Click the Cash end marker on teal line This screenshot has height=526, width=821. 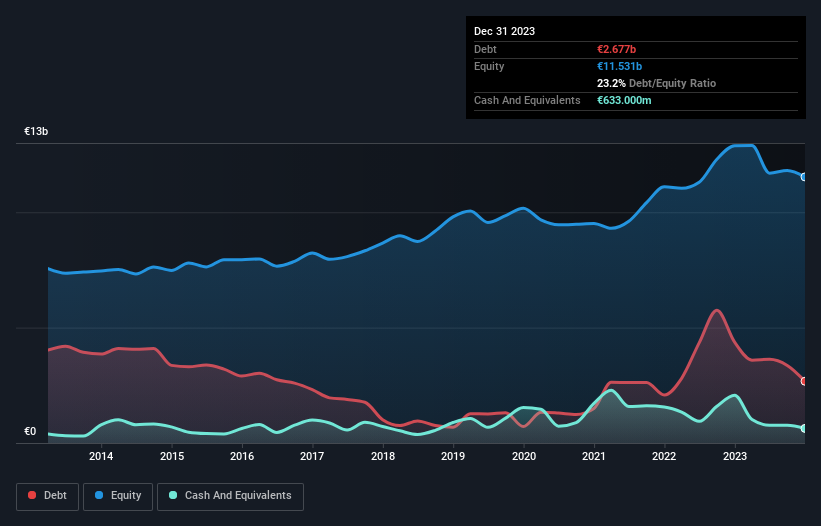pyautogui.click(x=804, y=428)
